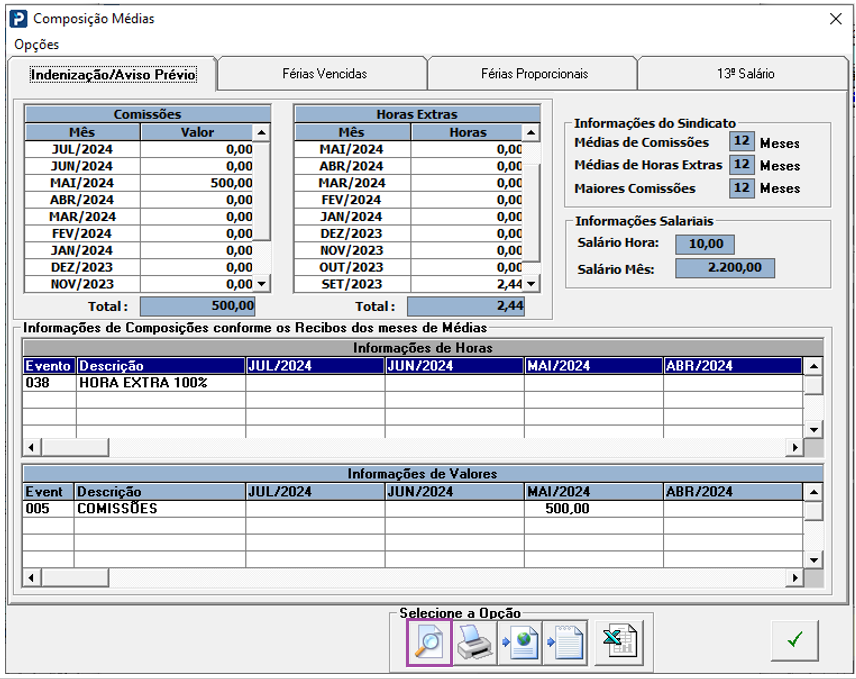This screenshot has height=679, width=856.
Task: Open the Férias Proporcionais tab
Action: click(534, 74)
